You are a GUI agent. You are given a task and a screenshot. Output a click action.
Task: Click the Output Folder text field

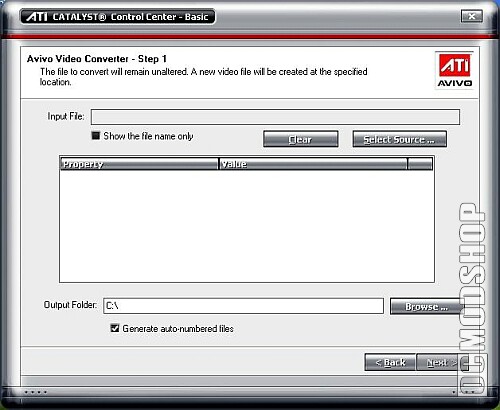pos(243,306)
